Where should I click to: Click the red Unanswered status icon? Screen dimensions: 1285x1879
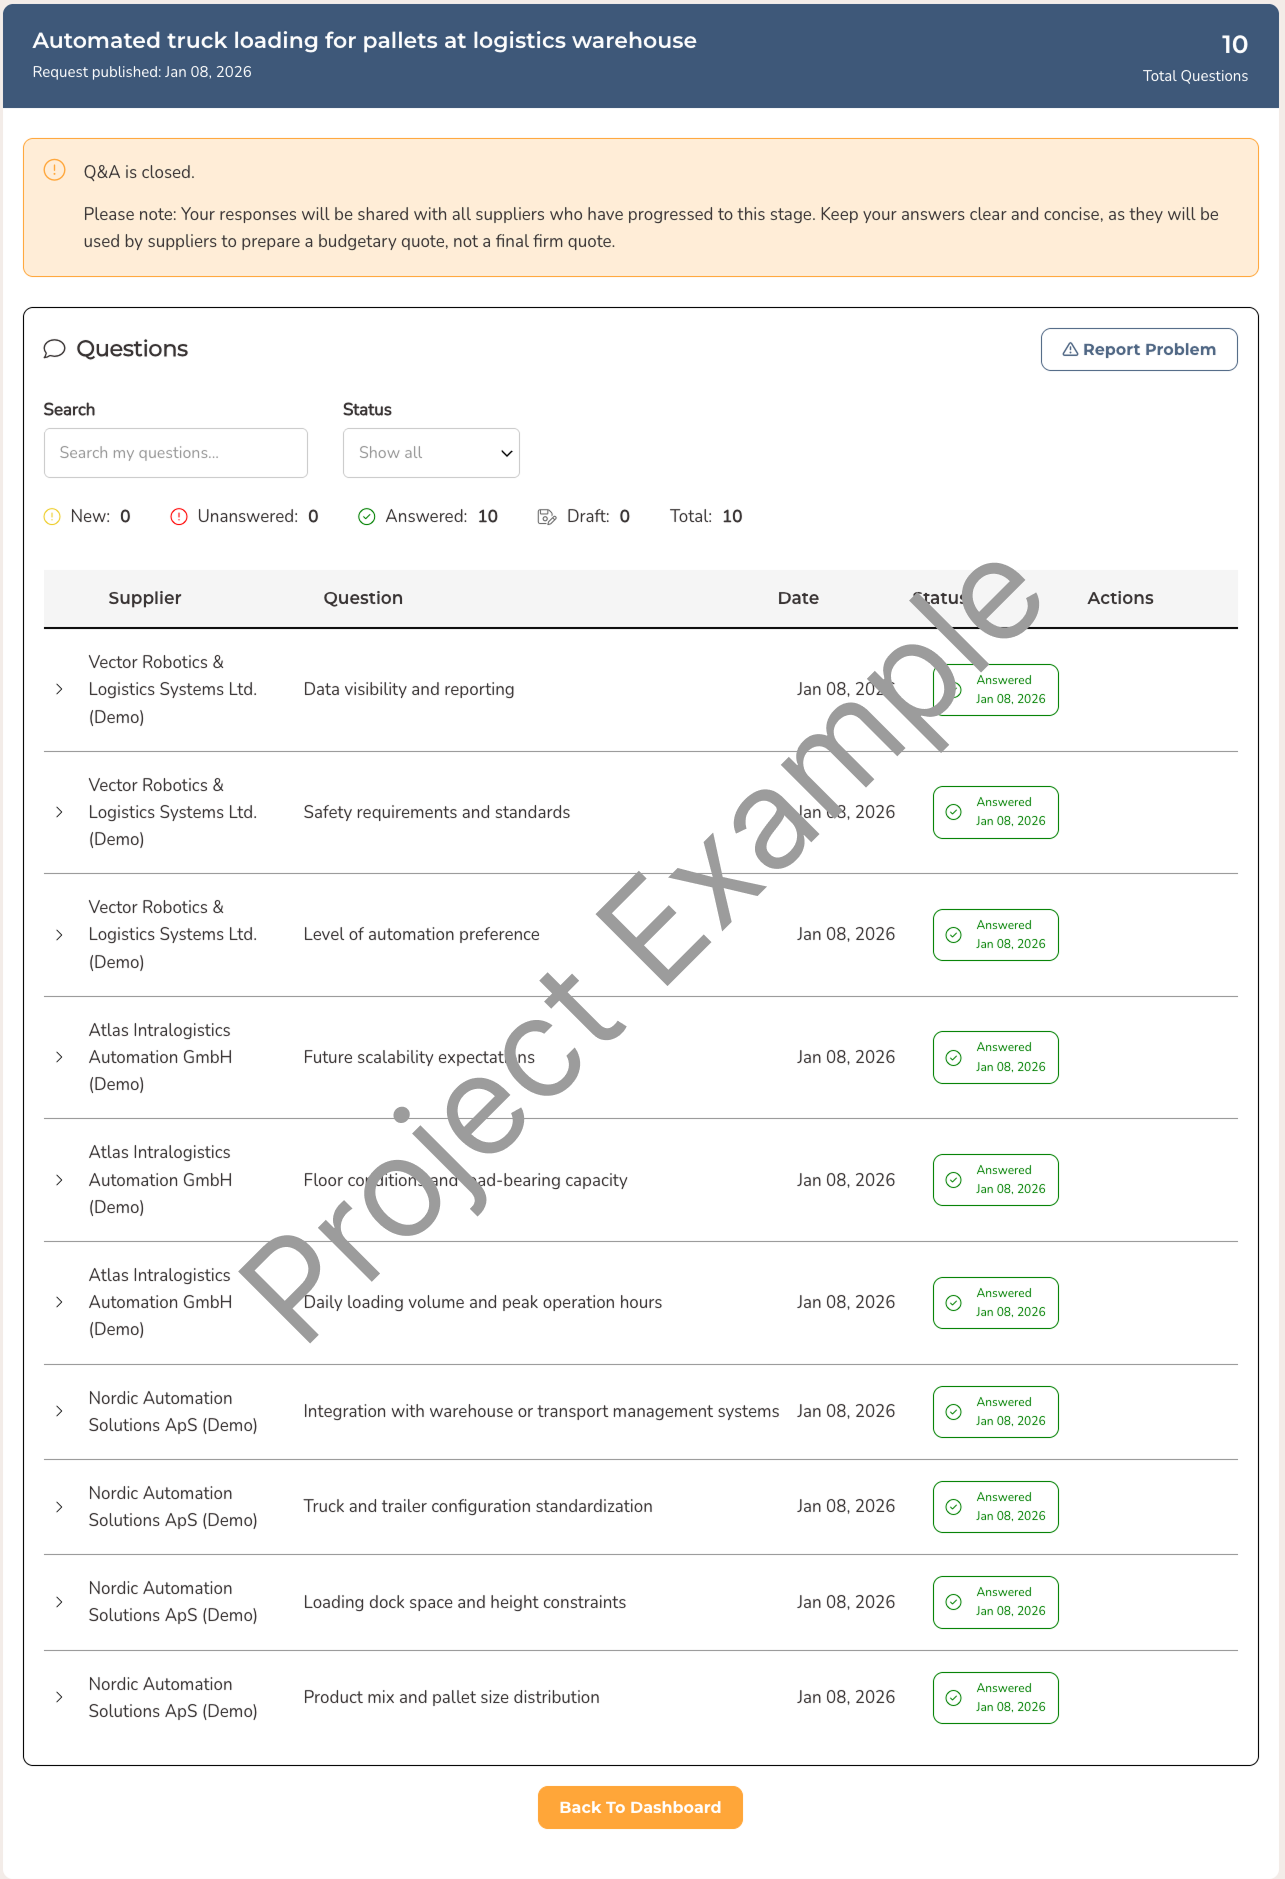pyautogui.click(x=179, y=517)
